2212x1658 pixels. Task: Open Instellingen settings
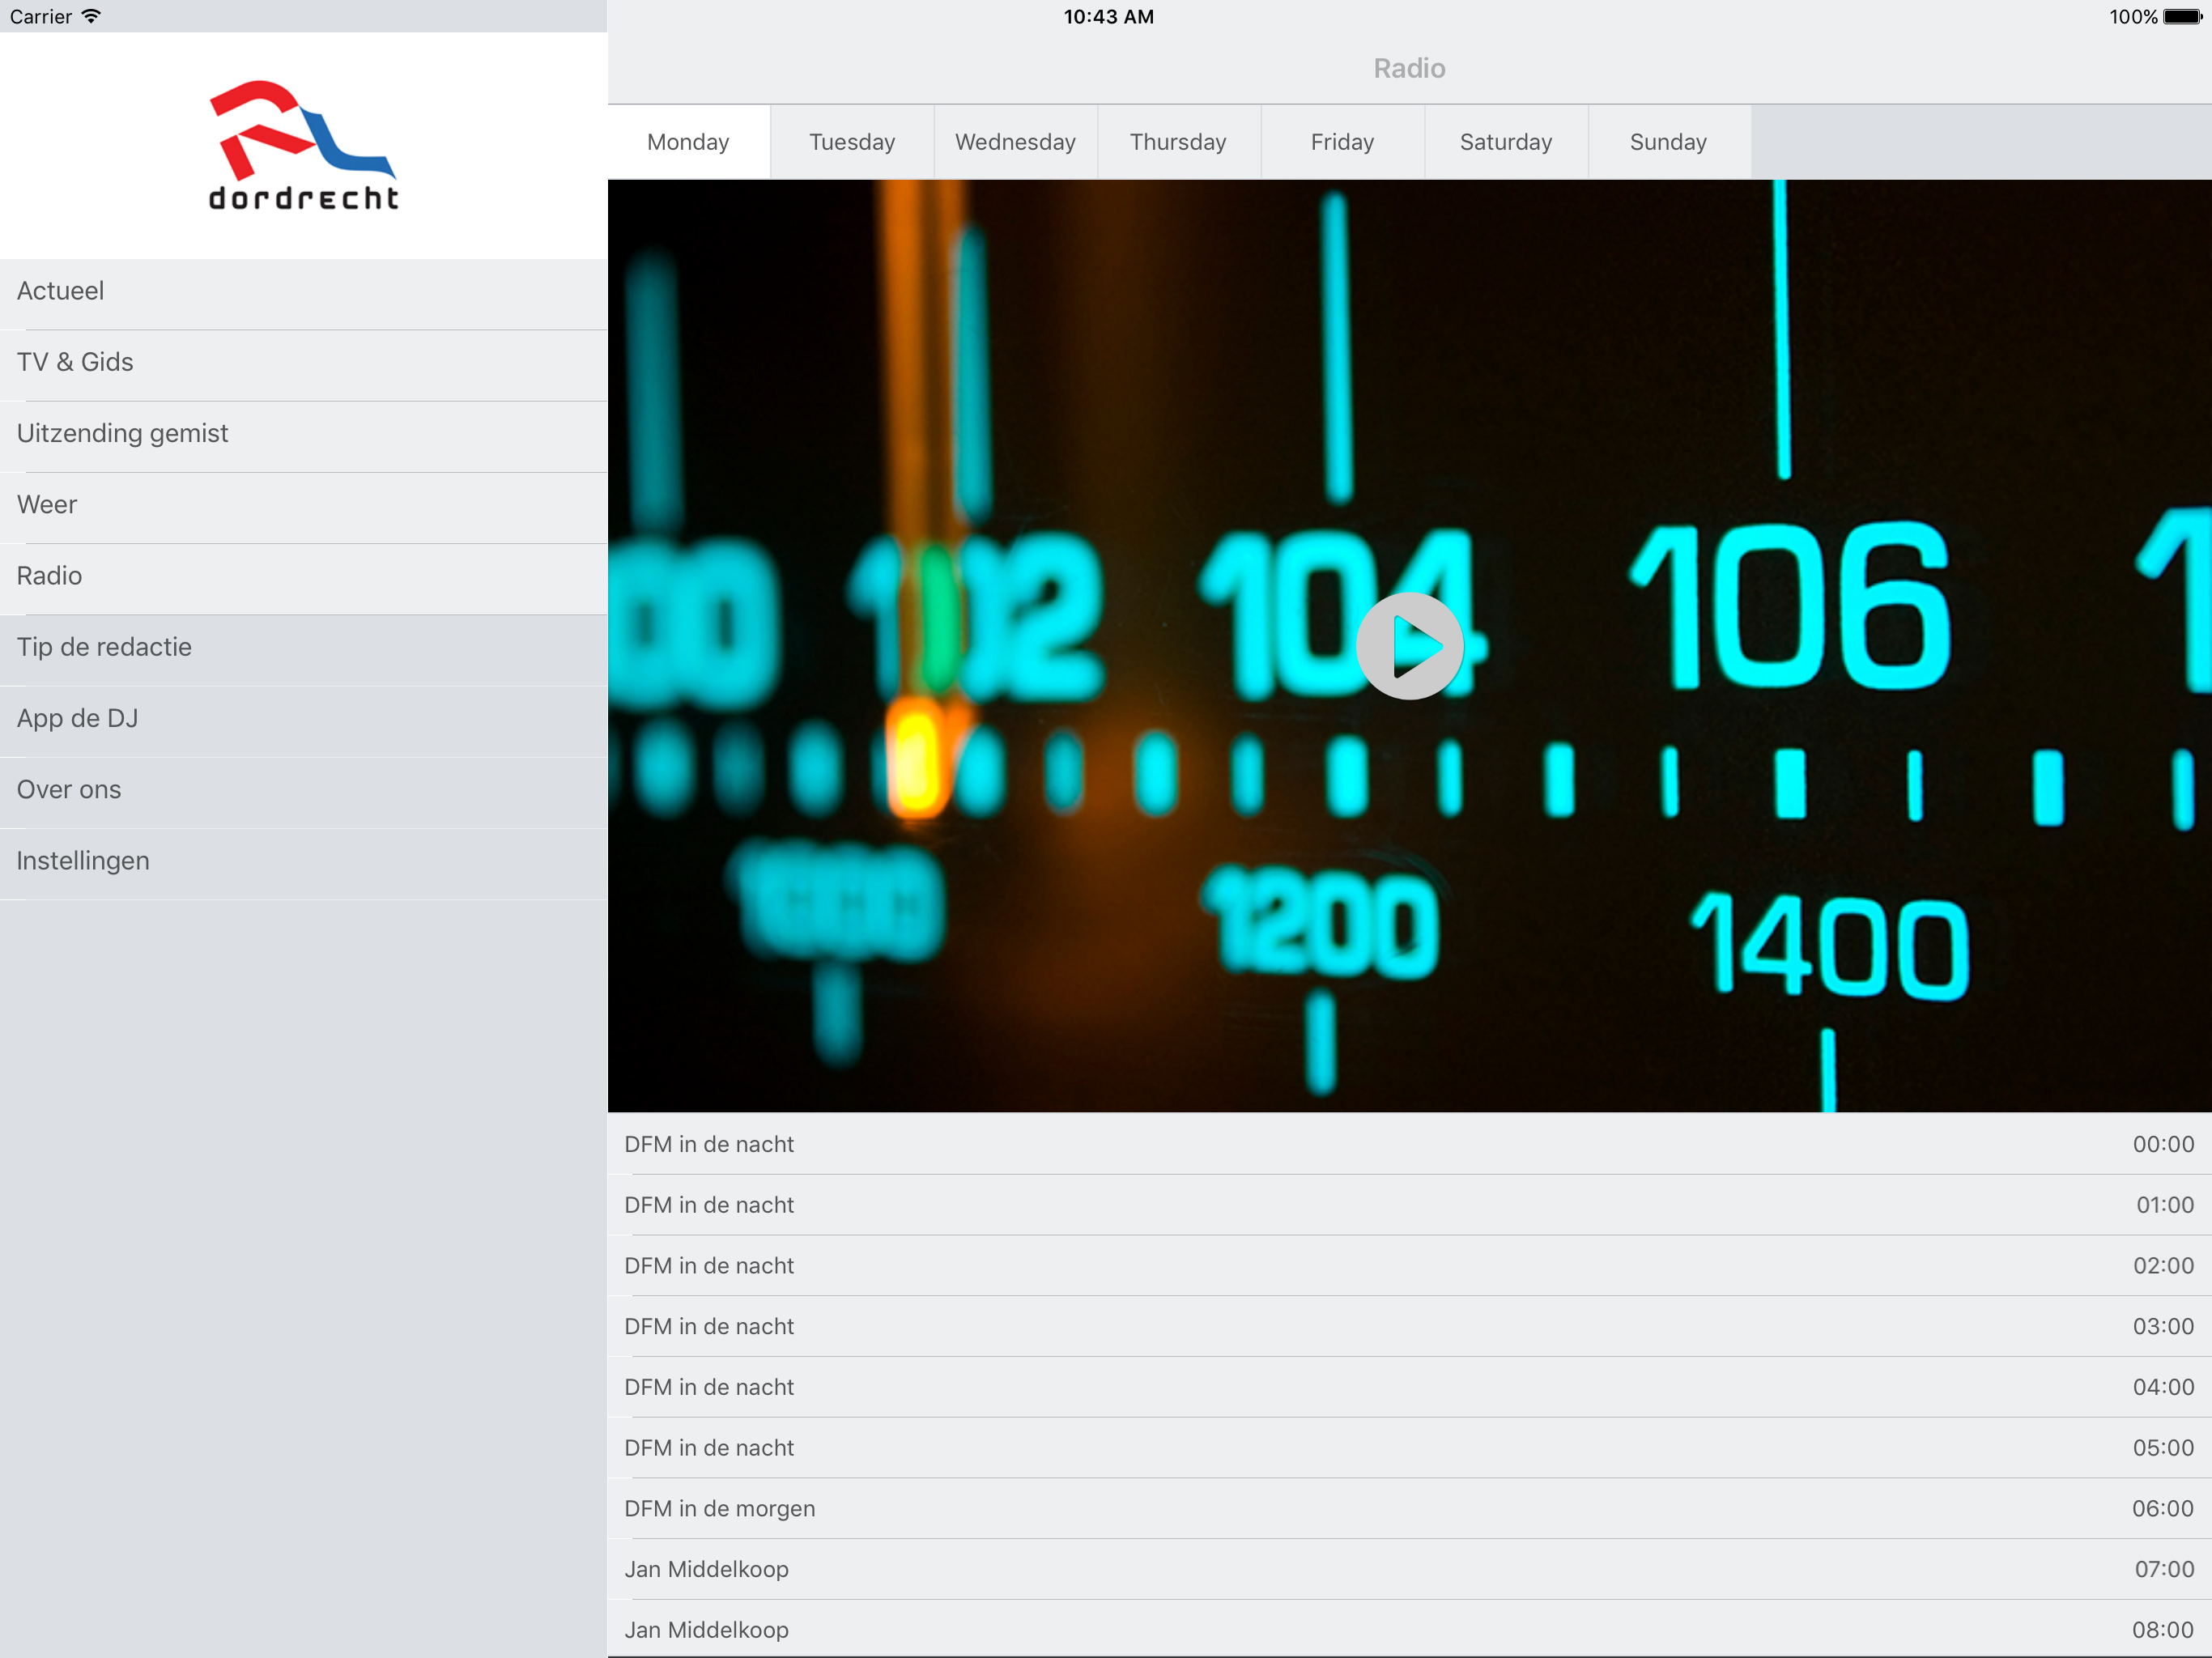pyautogui.click(x=304, y=863)
